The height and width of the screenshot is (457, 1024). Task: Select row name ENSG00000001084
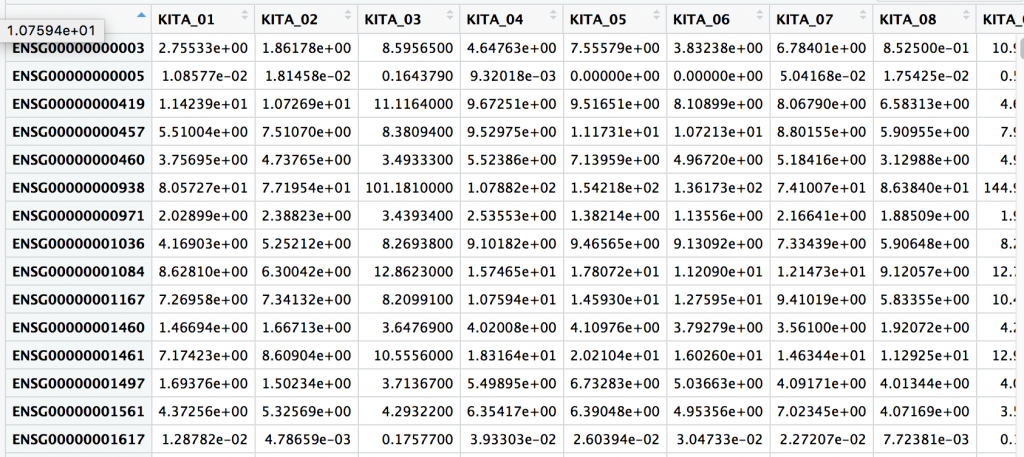[78, 272]
